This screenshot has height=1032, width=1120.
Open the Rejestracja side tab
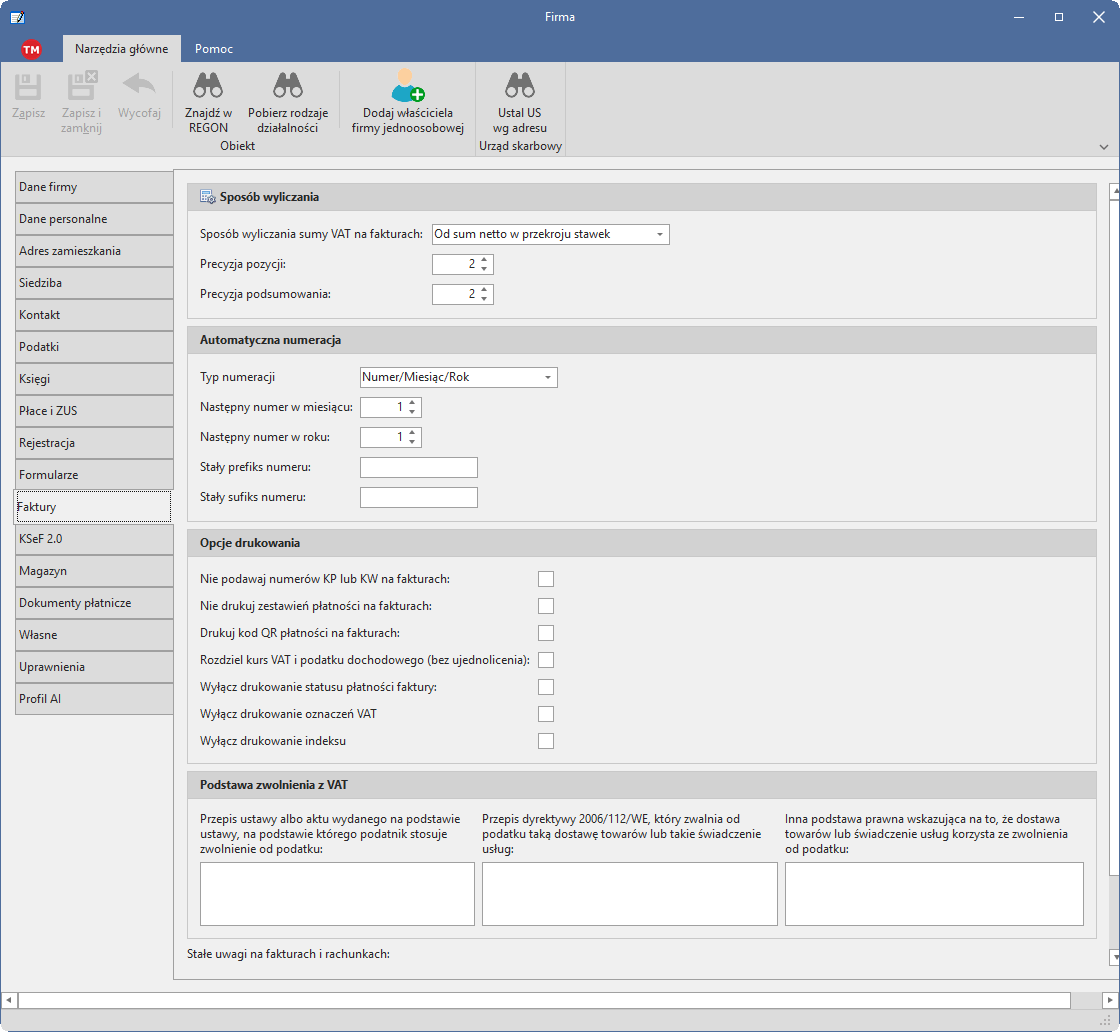click(94, 443)
